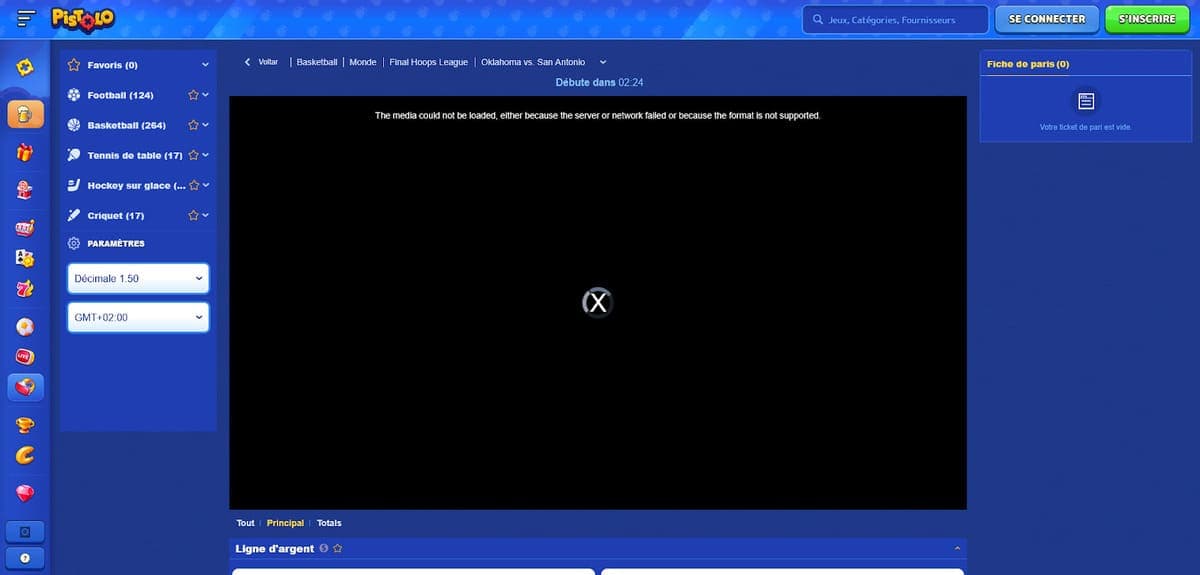Select the soccer ball sidebar icon
The width and height of the screenshot is (1200, 575).
tap(25, 327)
